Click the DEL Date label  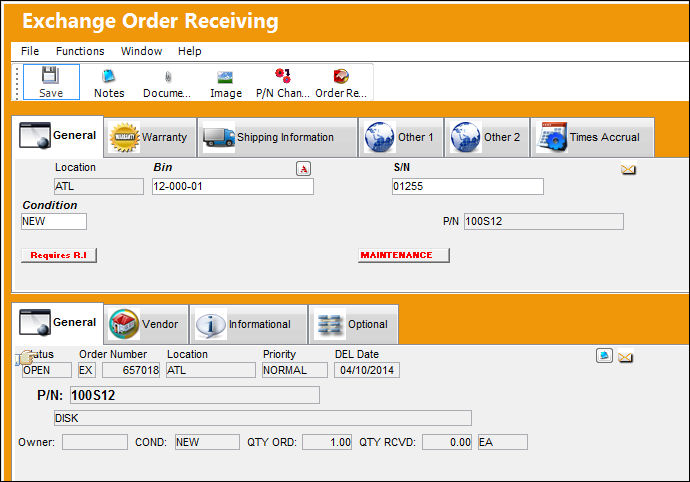pyautogui.click(x=357, y=354)
